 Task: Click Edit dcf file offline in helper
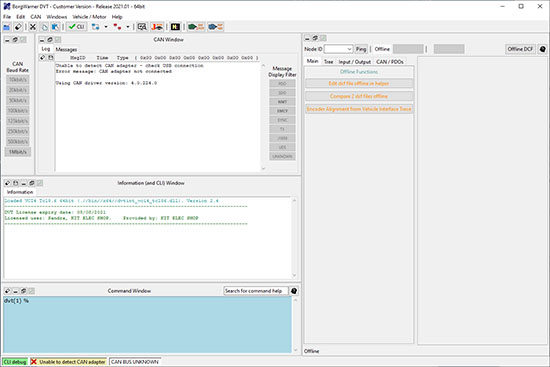pyautogui.click(x=359, y=84)
